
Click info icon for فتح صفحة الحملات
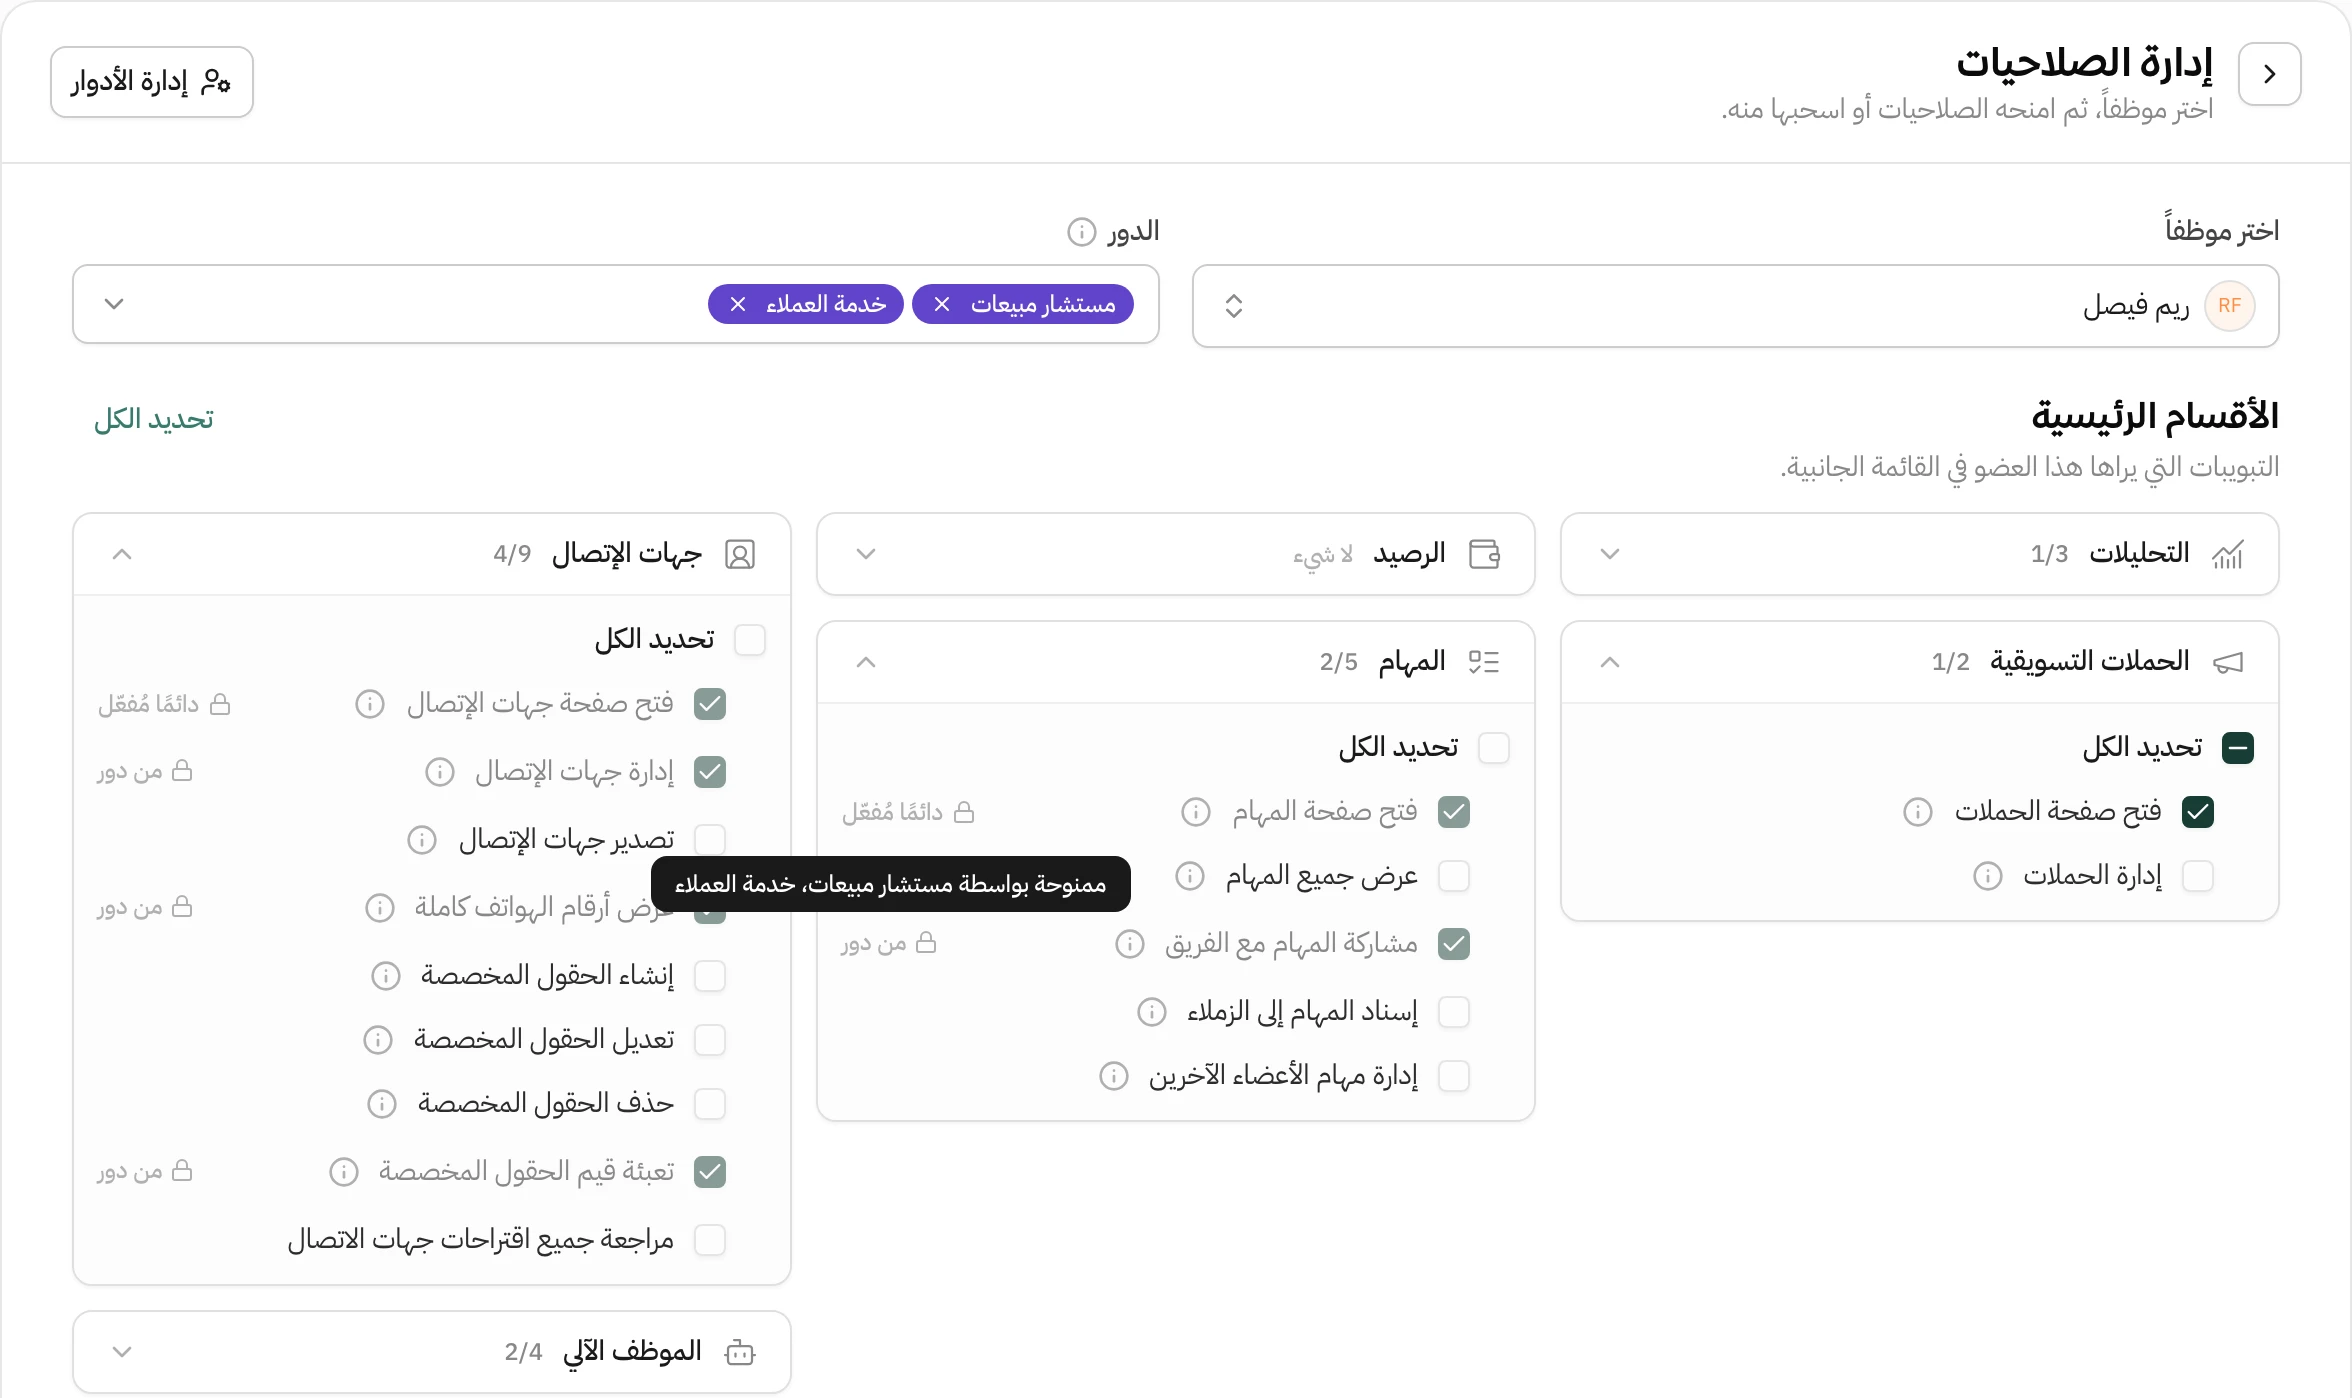(x=1917, y=812)
